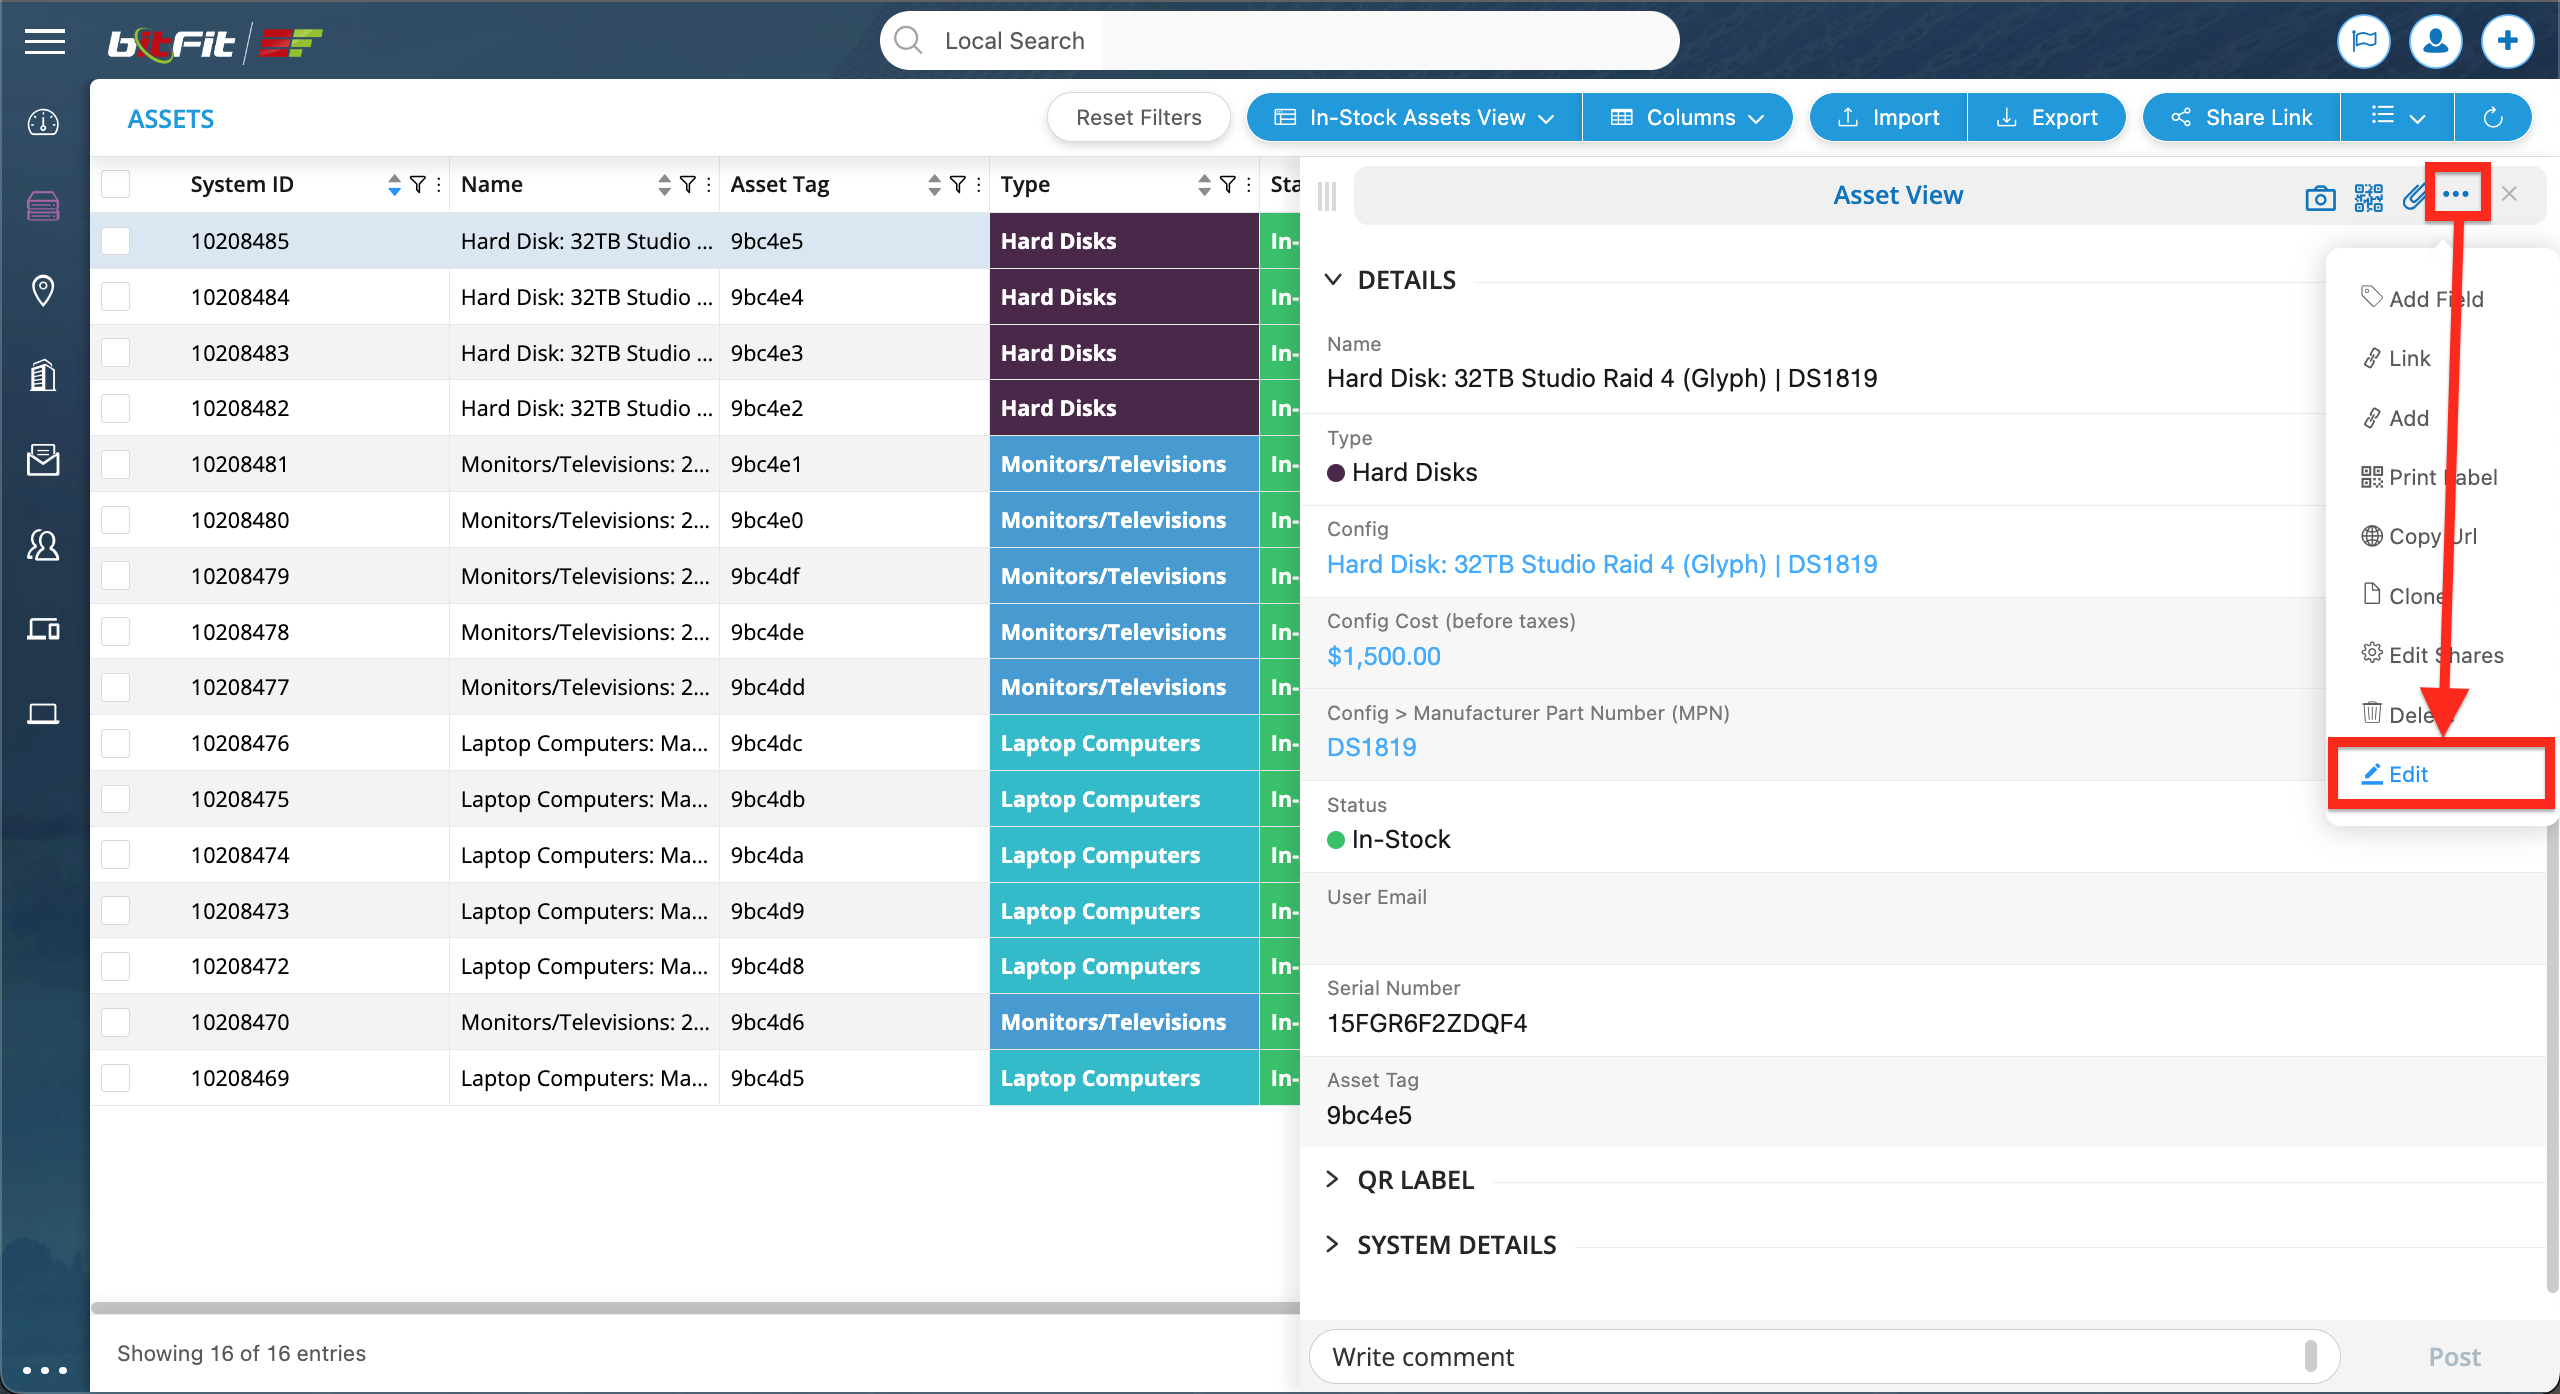Open the user profile icon

[2435, 42]
